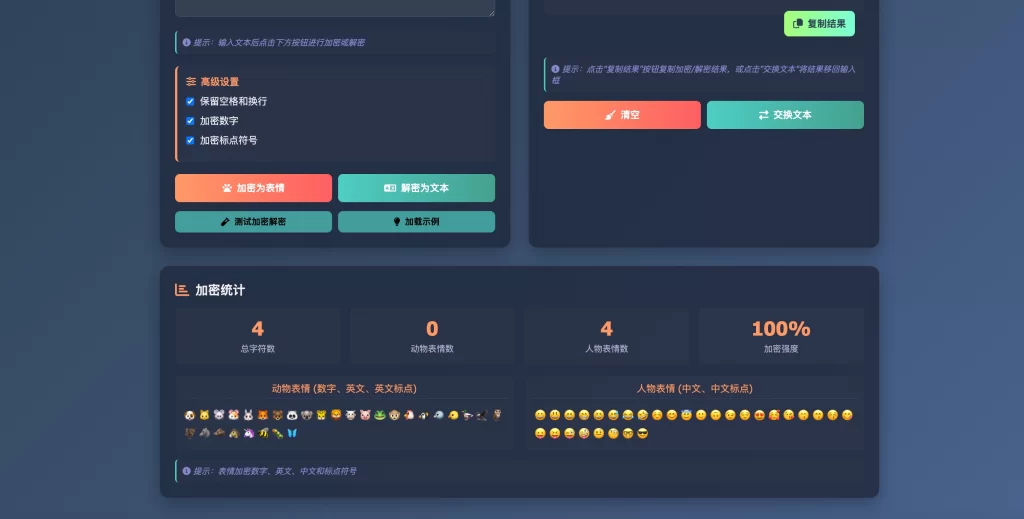Image resolution: width=1024 pixels, height=519 pixels.
Task: Choose the unicorn emoji
Action: click(x=248, y=433)
